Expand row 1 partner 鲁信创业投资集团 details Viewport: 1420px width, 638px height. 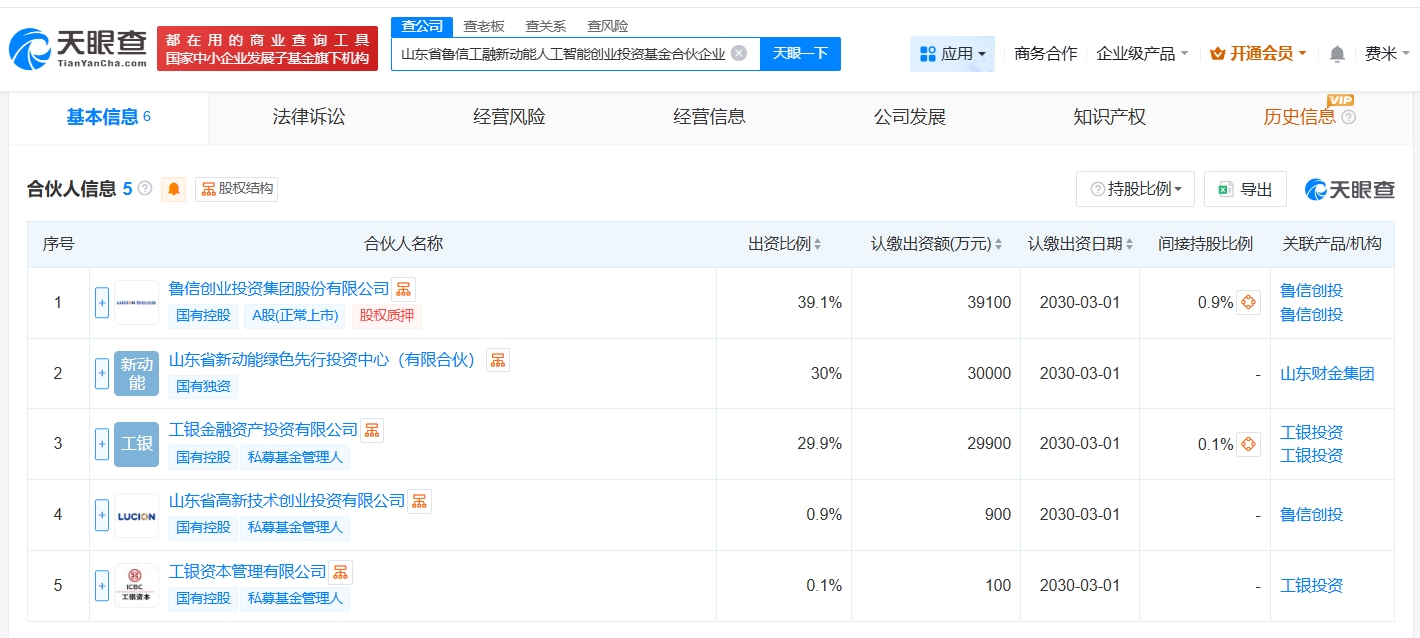click(x=101, y=303)
